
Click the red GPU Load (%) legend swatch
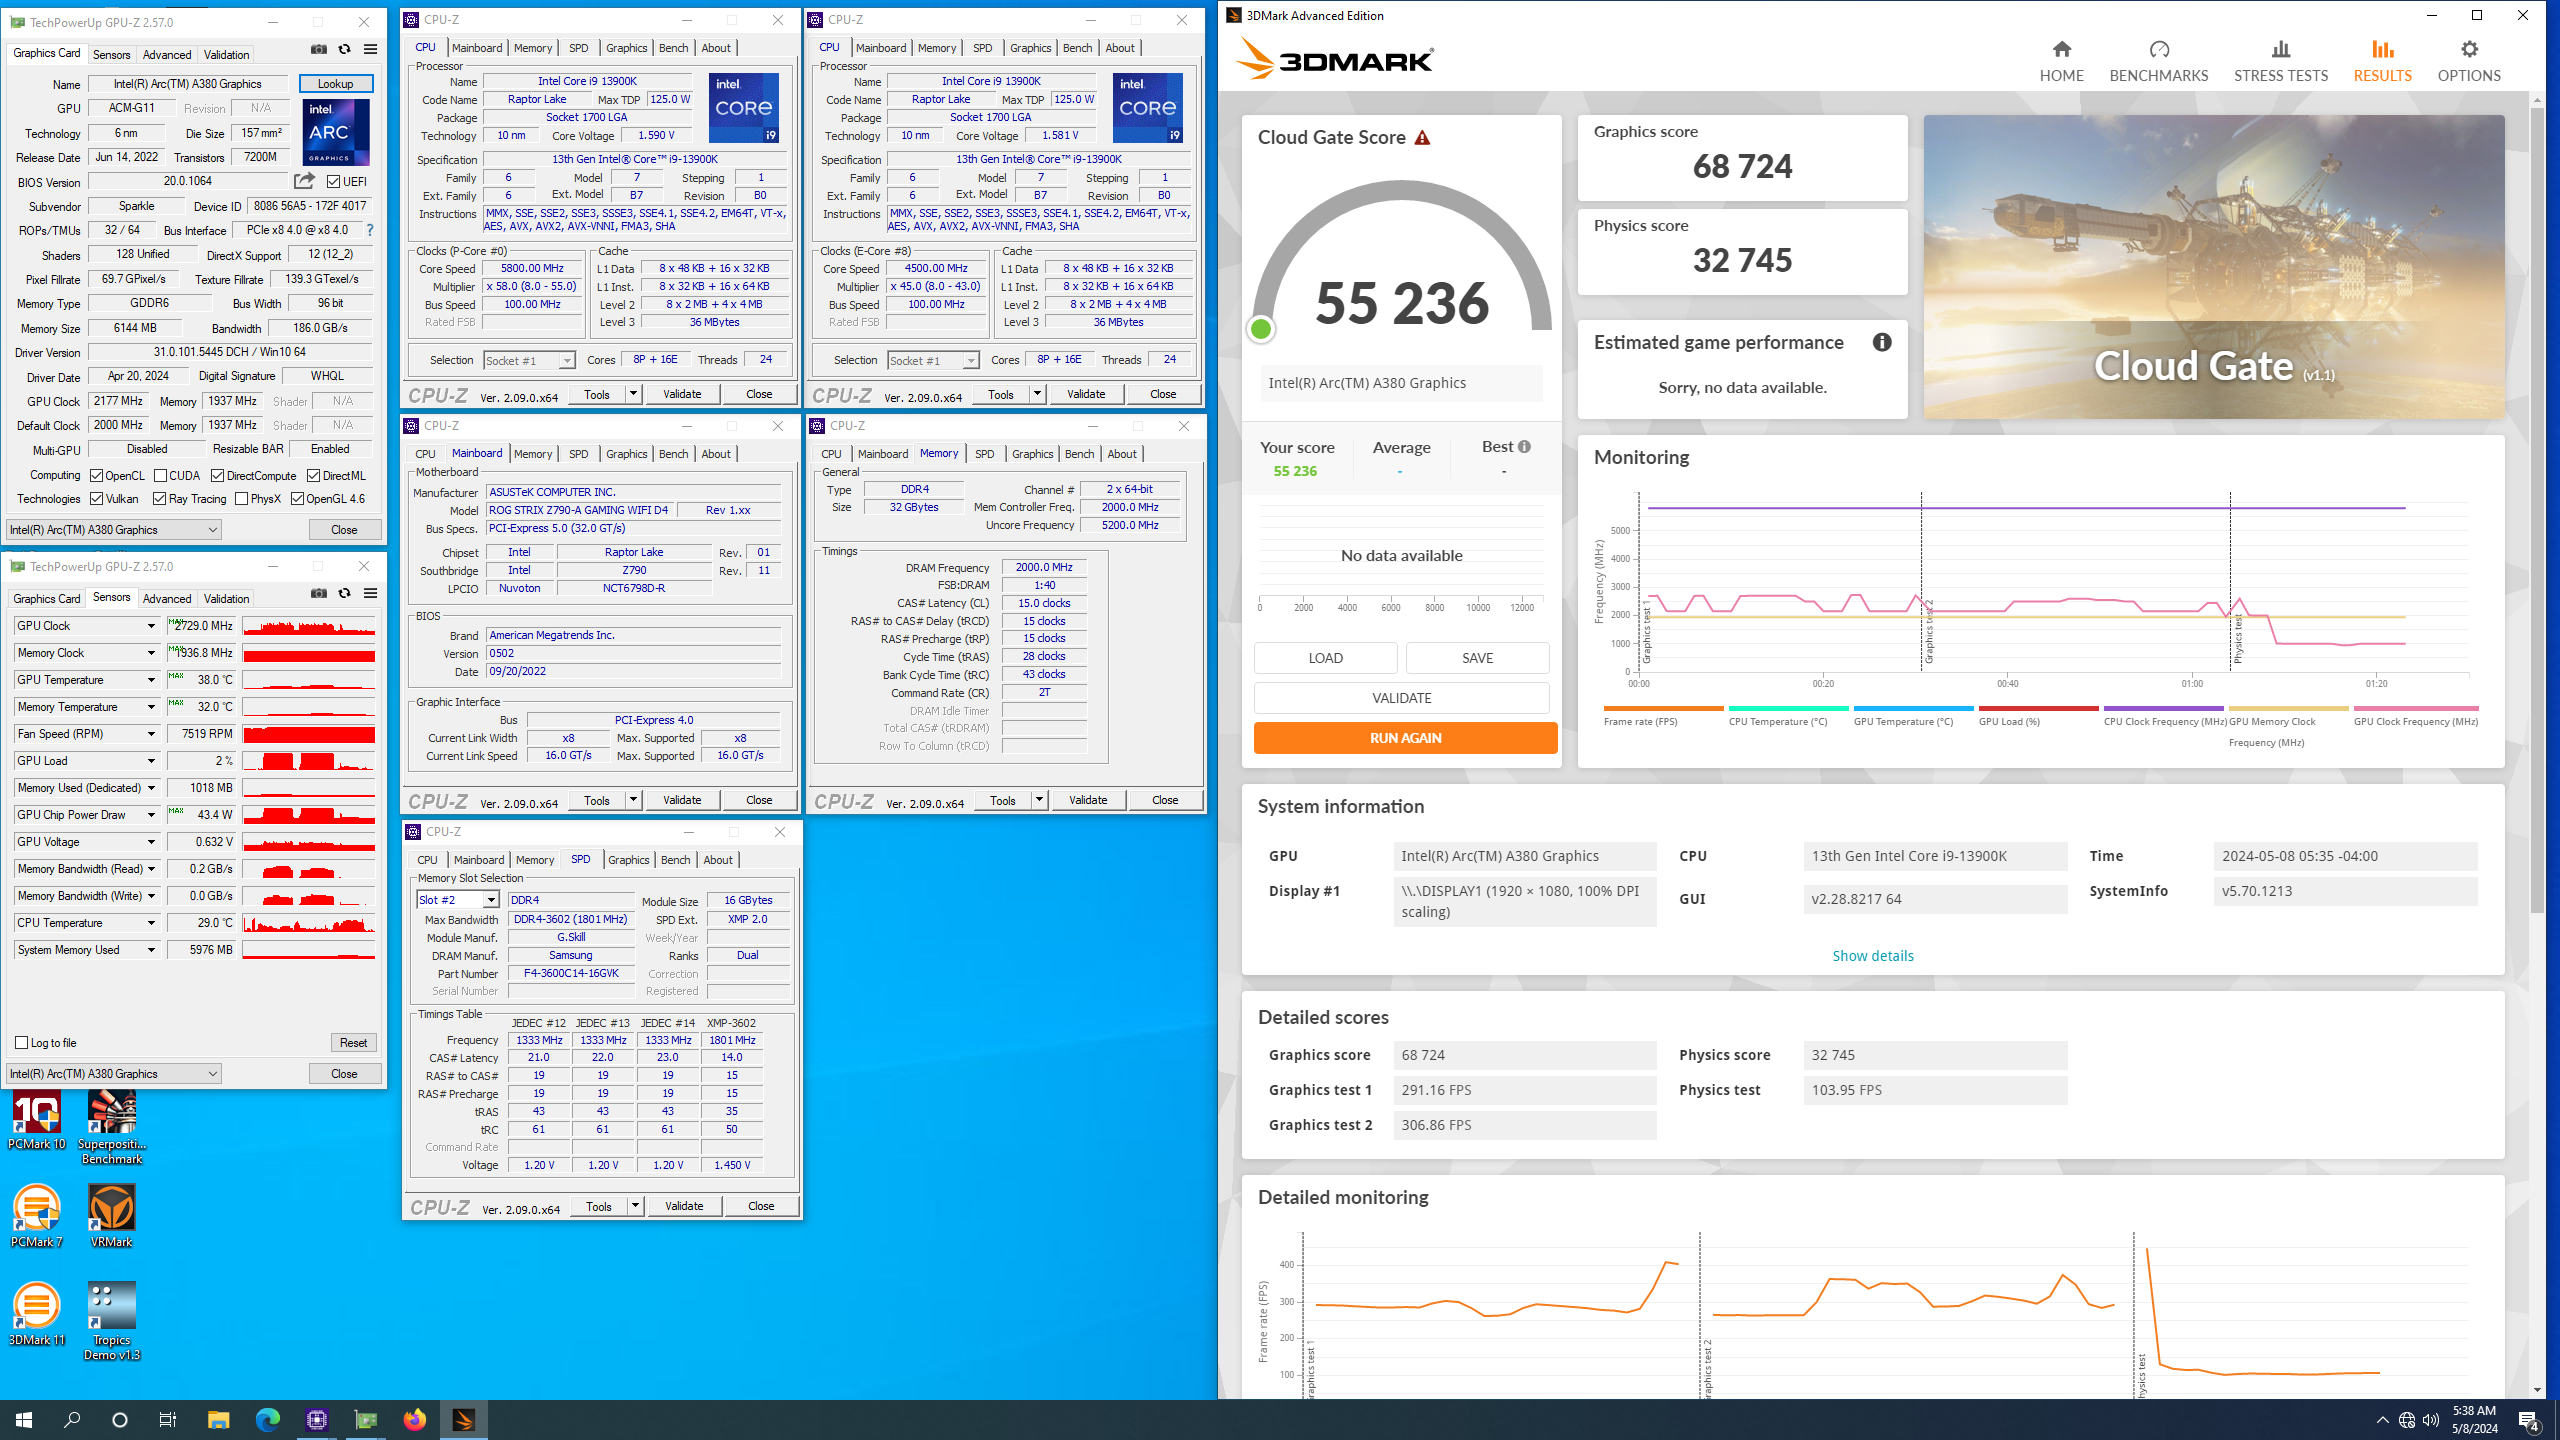tap(2038, 708)
